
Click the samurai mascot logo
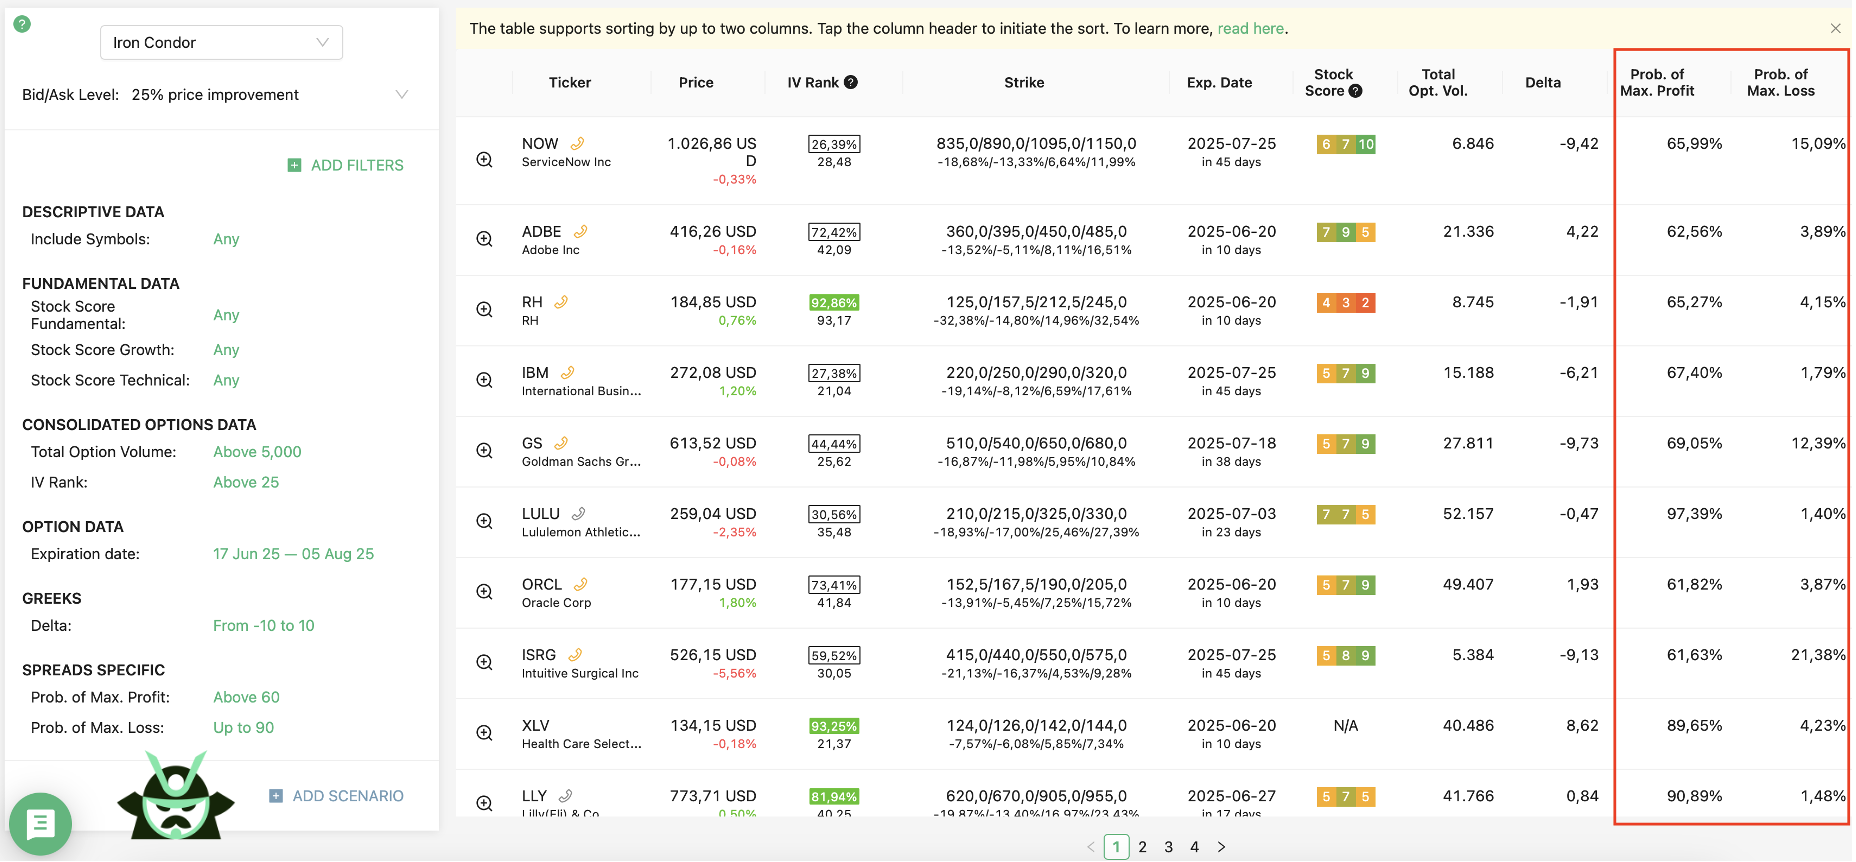click(x=176, y=796)
